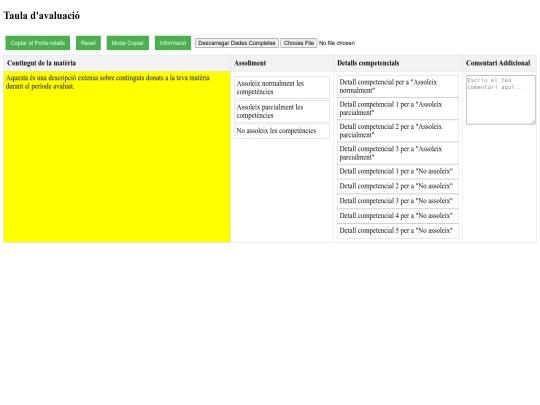Image resolution: width=540 pixels, height=405 pixels.
Task: Click the yellow Contingut de la matèria cell
Action: (117, 157)
